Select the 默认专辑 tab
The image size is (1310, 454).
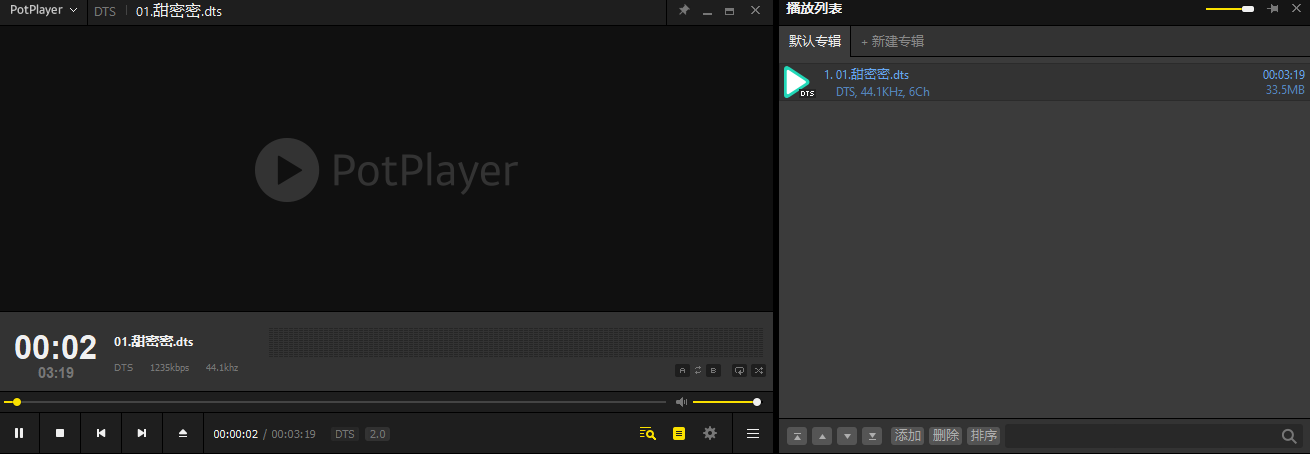pos(815,41)
